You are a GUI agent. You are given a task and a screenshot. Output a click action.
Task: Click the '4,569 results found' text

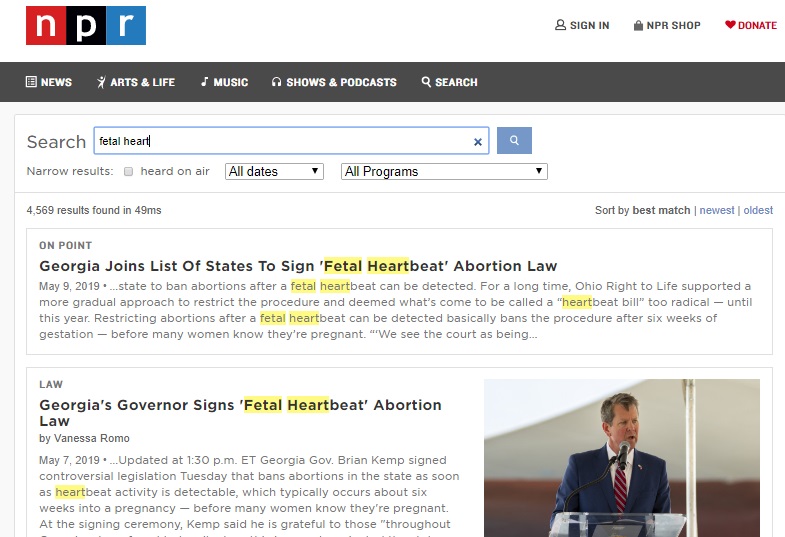(94, 210)
